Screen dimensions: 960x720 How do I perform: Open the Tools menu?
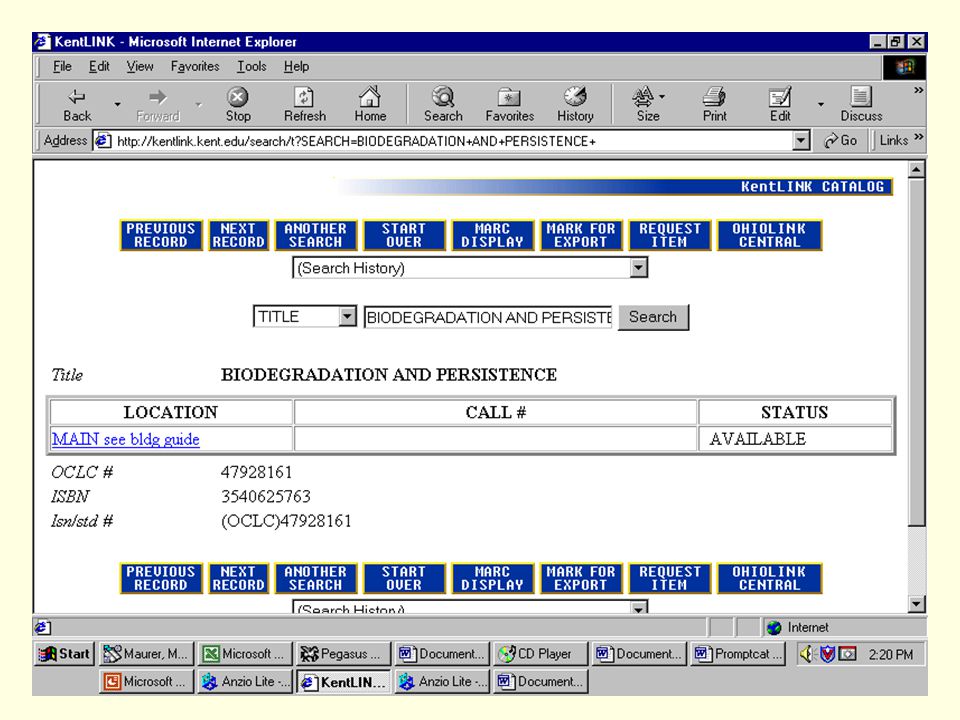click(x=252, y=66)
